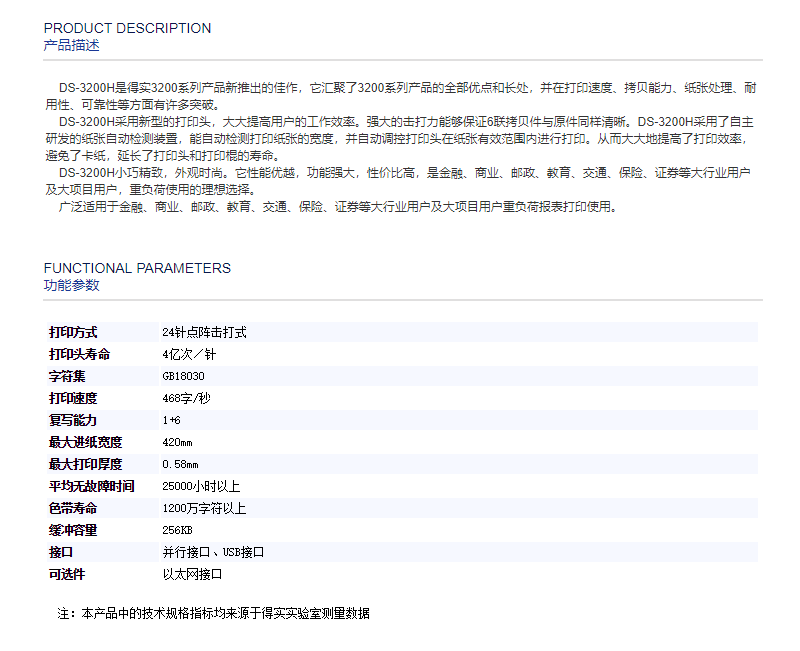Click the 功能参数 subheading
This screenshot has height=651, width=800.
71,285
